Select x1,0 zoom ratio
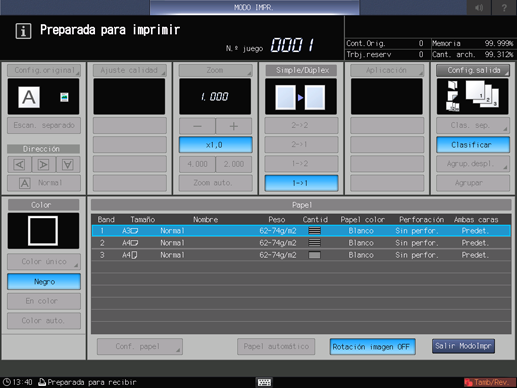Screen dimensions: 517x388 [x=215, y=145]
